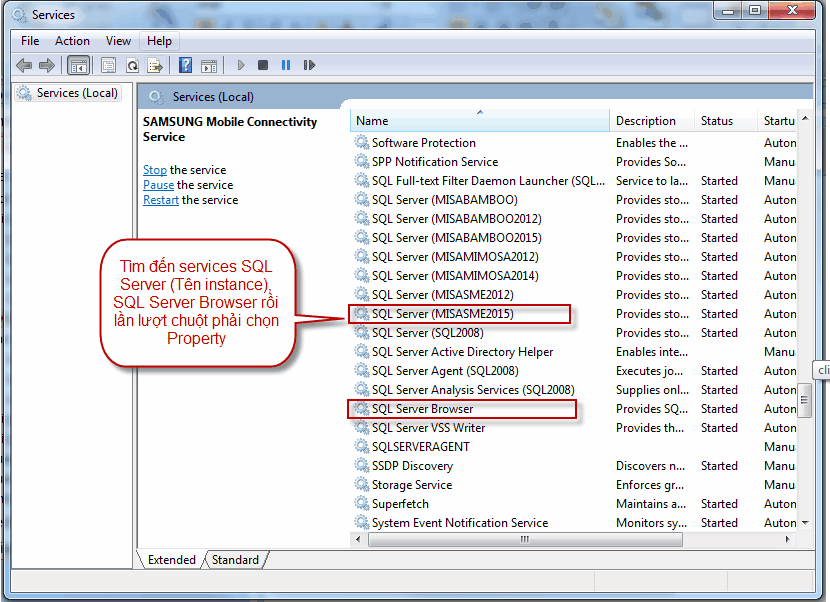Click gear icon of SPP Notification Service
Viewport: 830px width, 602px height.
pos(362,161)
